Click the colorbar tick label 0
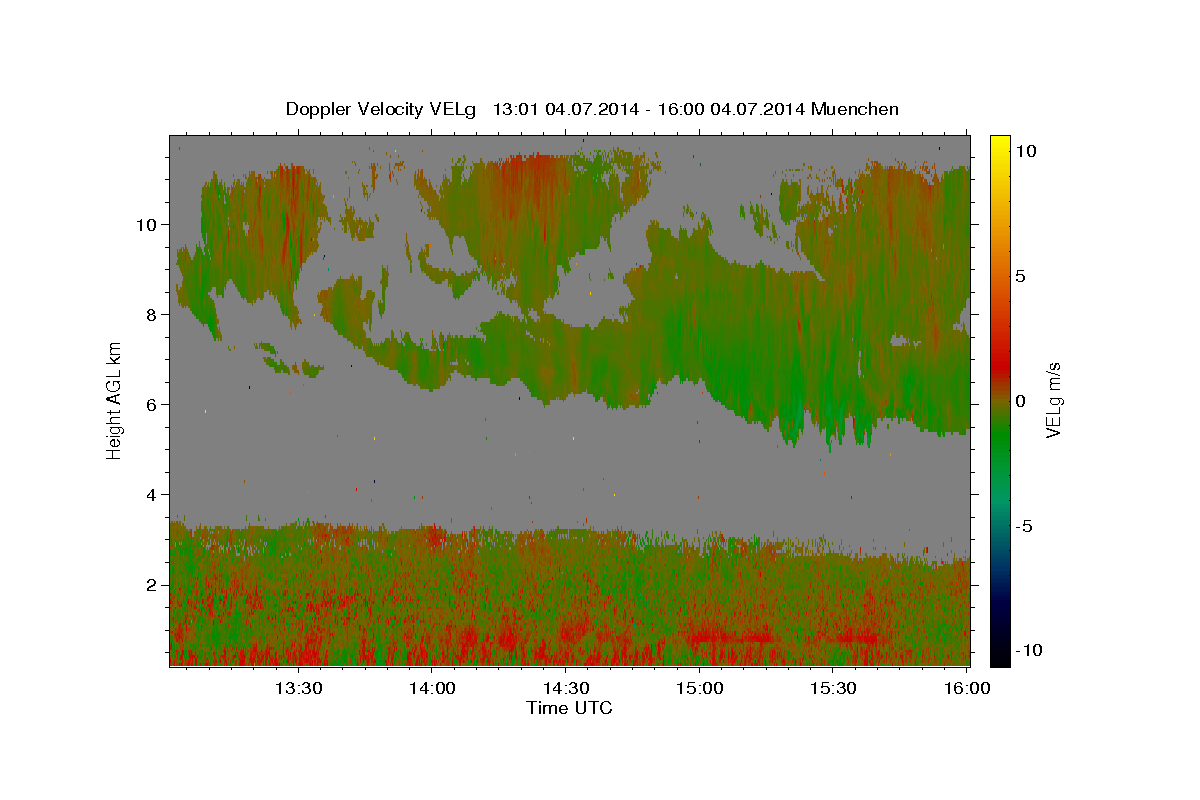 (1020, 401)
